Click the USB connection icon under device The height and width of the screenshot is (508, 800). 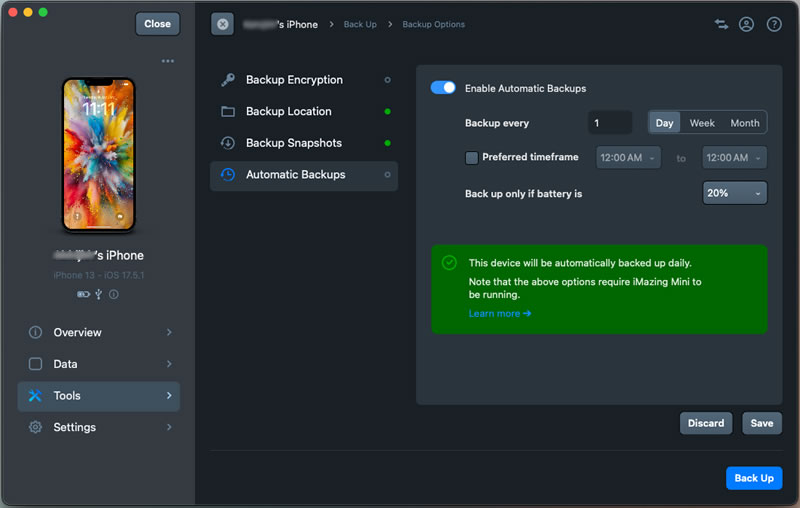[x=98, y=294]
